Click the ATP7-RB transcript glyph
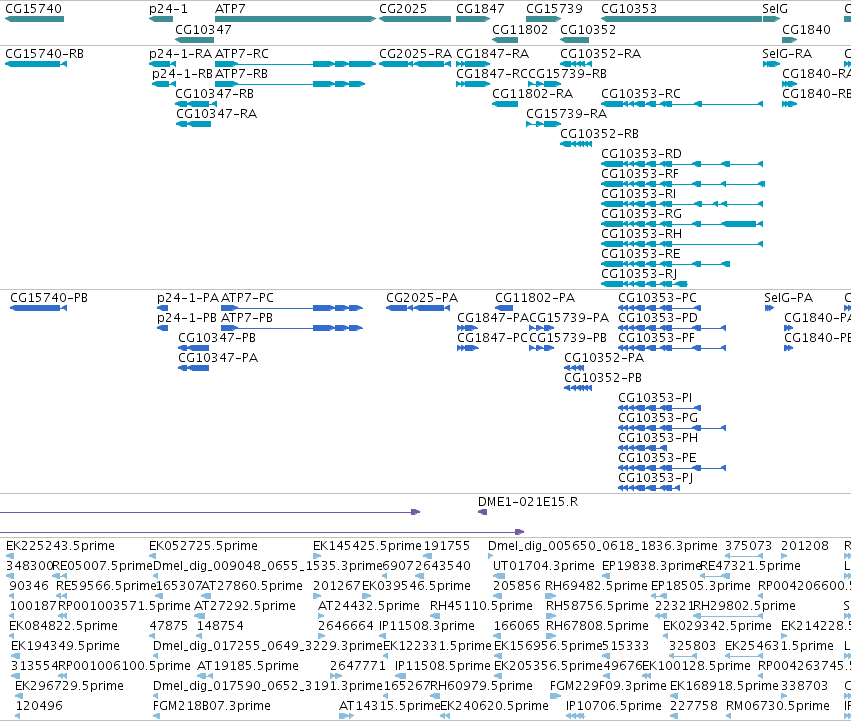 (290, 84)
